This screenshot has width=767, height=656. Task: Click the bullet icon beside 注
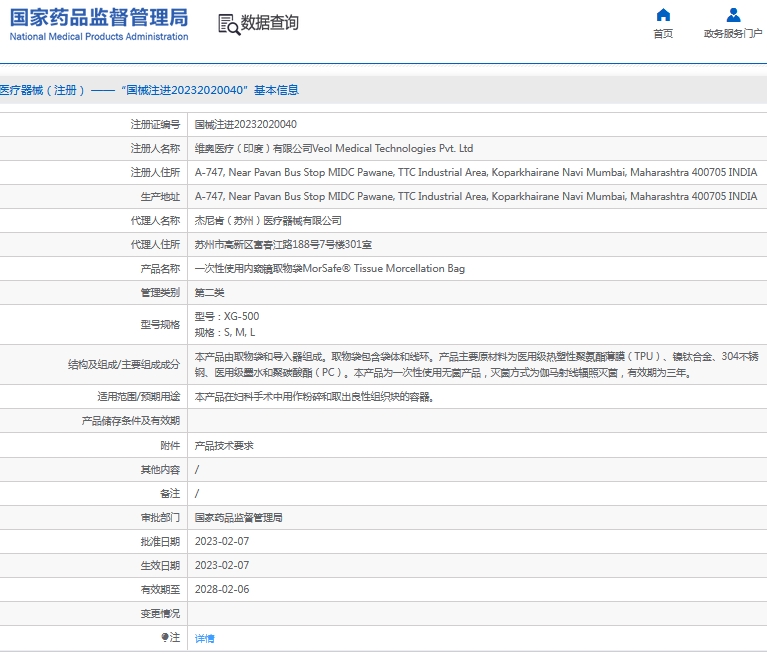point(165,637)
